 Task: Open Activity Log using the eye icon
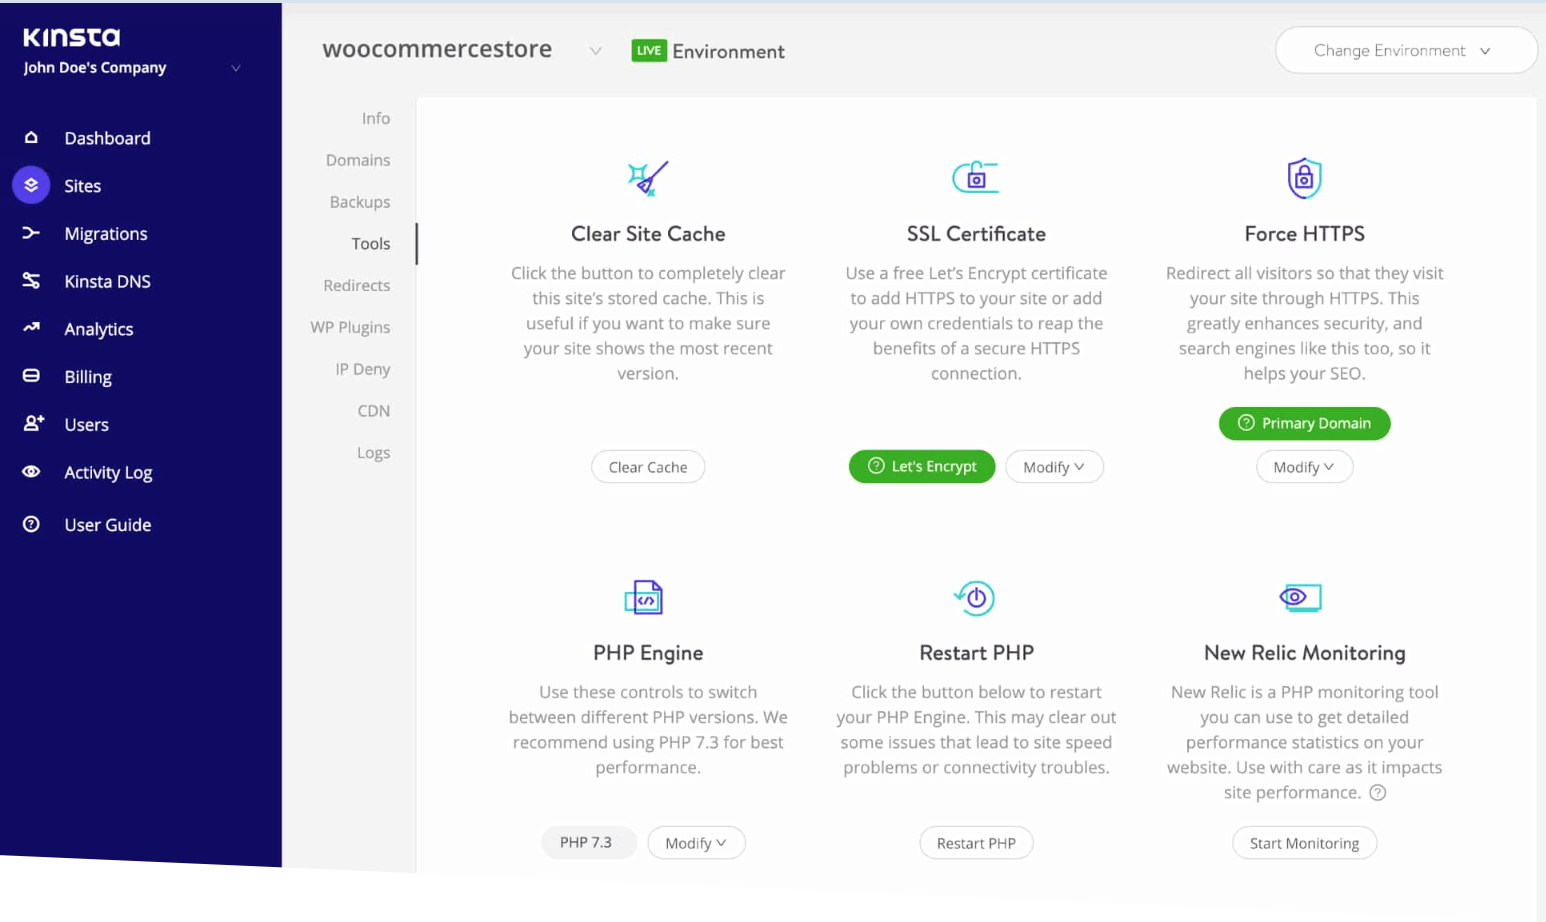[x=31, y=472]
